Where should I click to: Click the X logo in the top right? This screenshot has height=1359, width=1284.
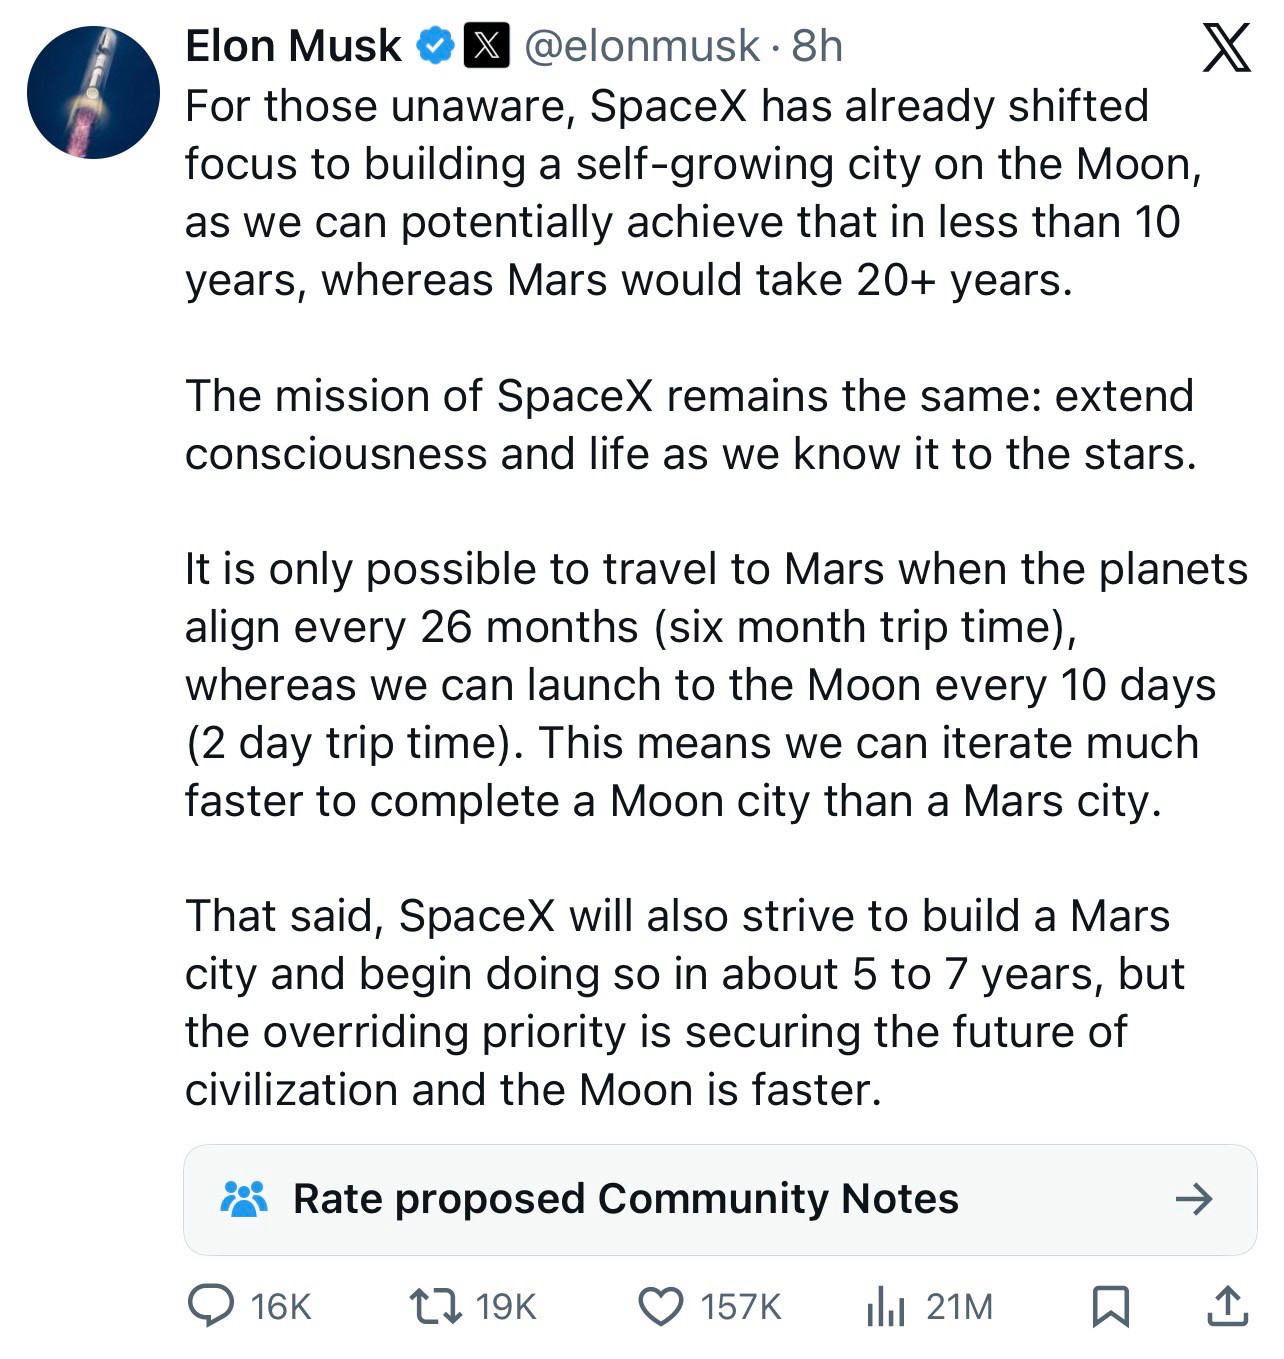pyautogui.click(x=1226, y=47)
